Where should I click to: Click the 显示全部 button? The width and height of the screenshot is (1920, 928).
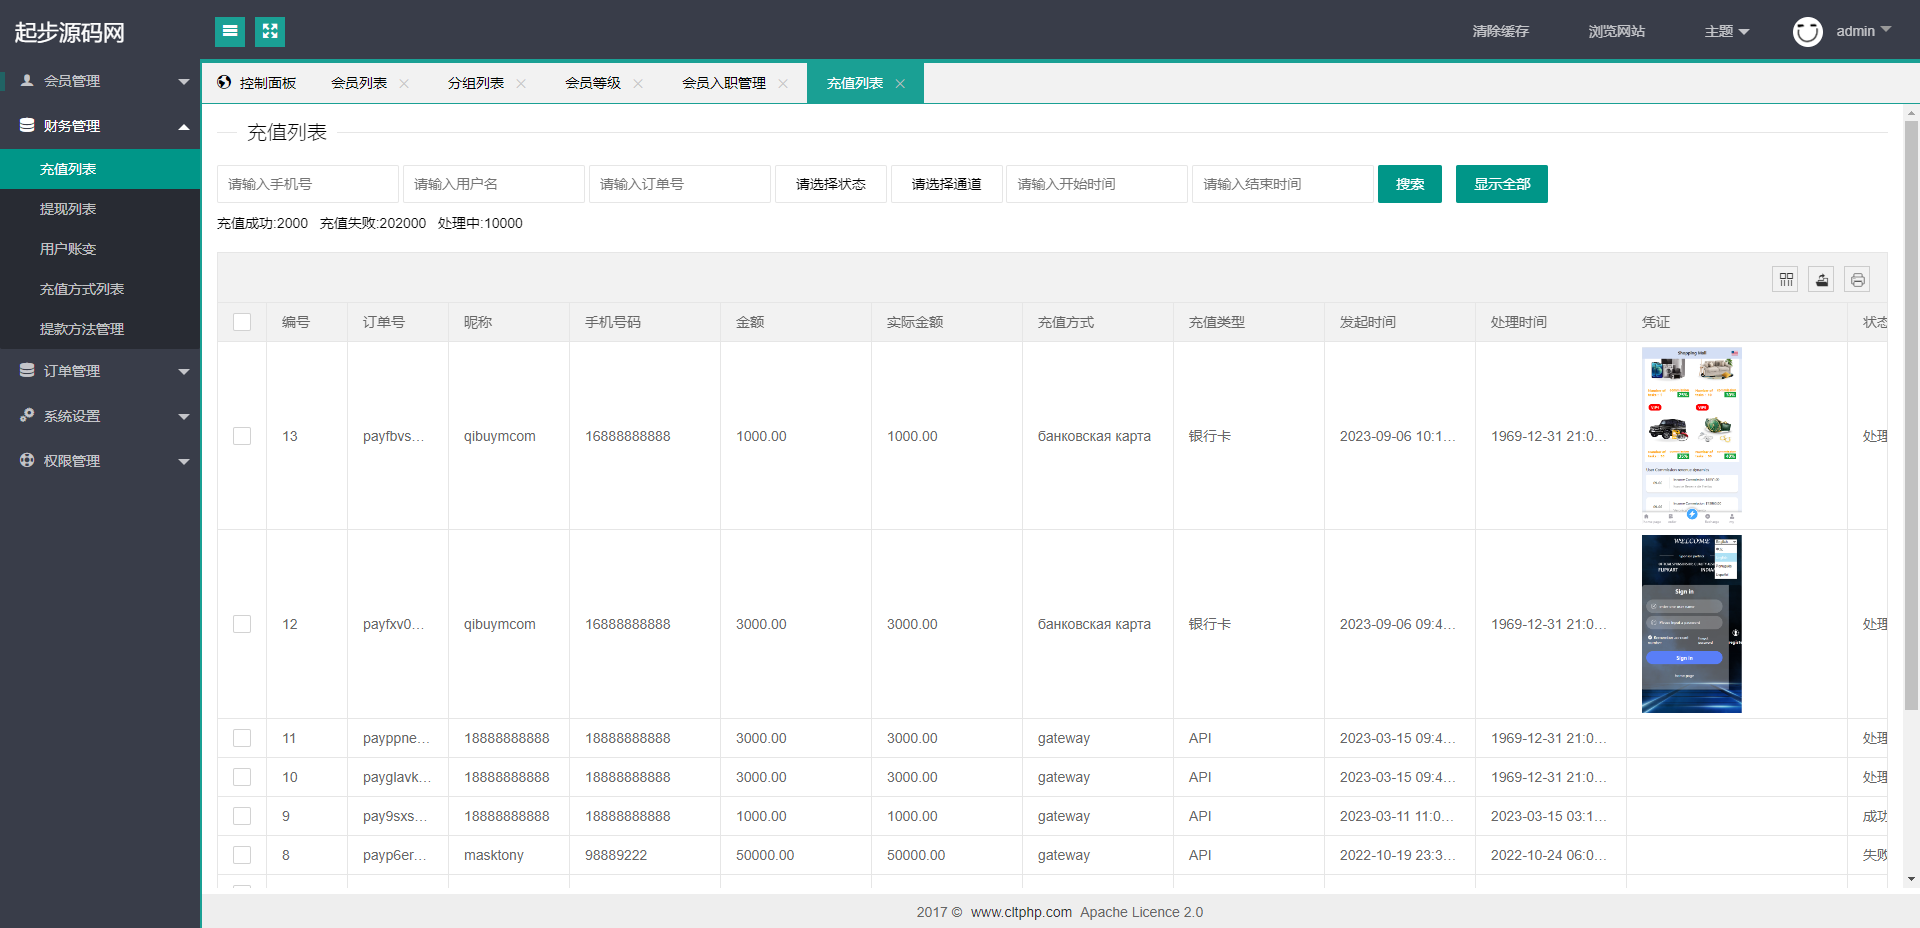[x=1501, y=184]
